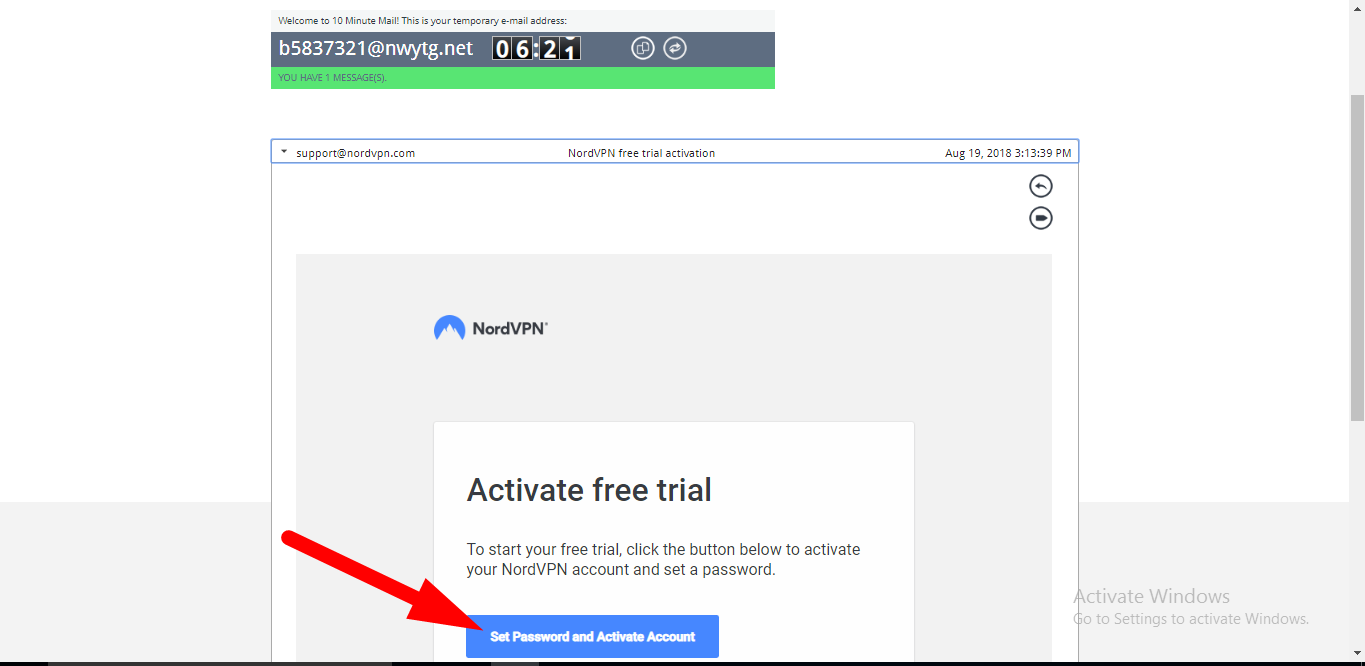Click the page vertical scrollbar
The image size is (1365, 666).
coord(1357,258)
